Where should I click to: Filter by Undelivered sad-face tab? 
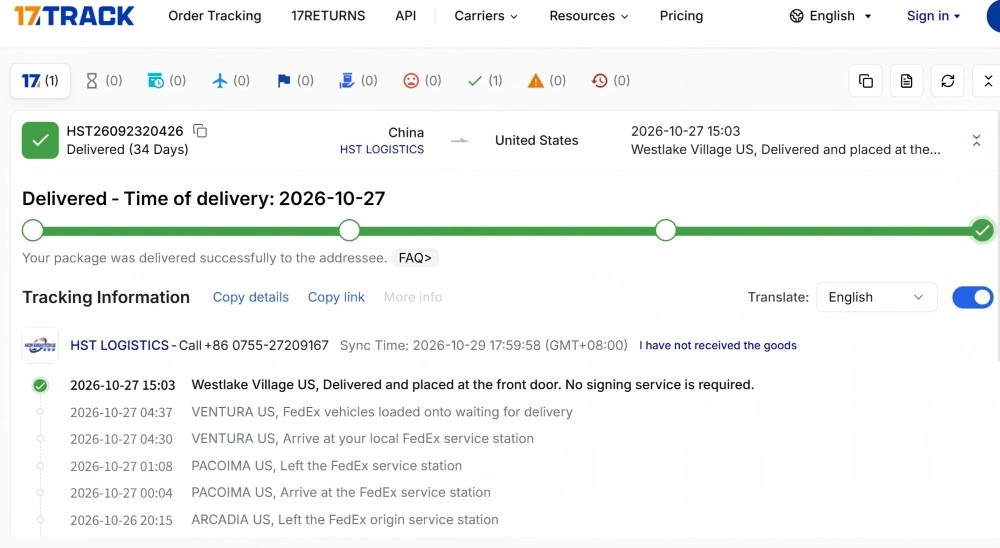point(422,80)
